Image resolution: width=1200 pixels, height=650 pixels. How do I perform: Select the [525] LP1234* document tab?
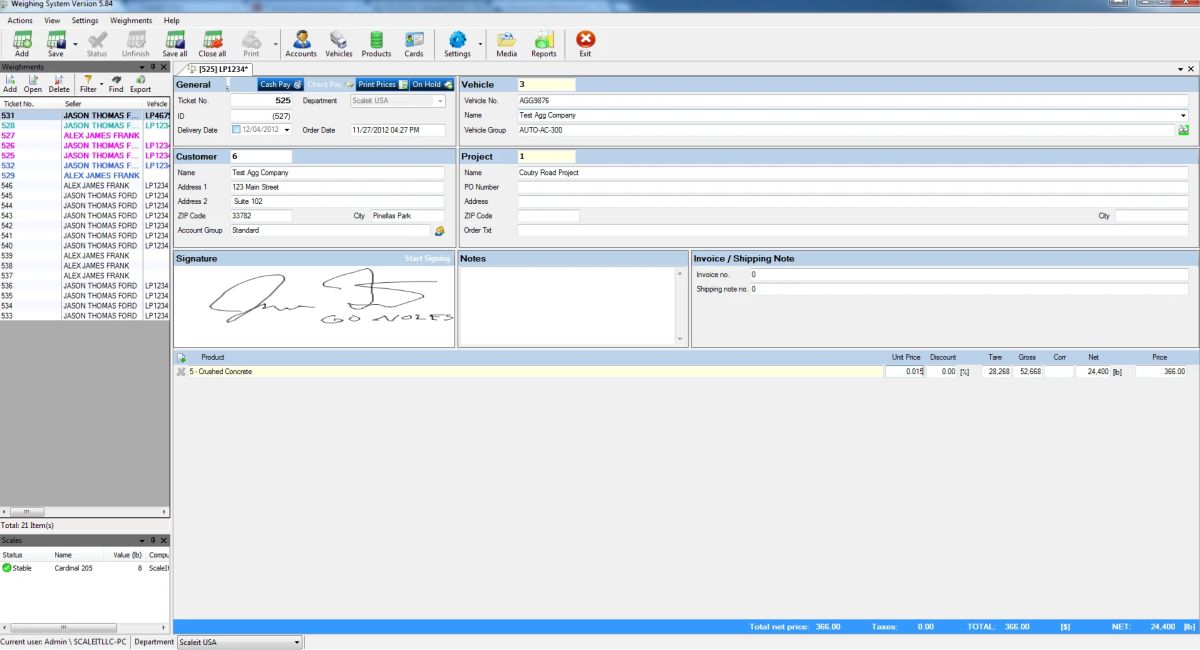point(218,69)
